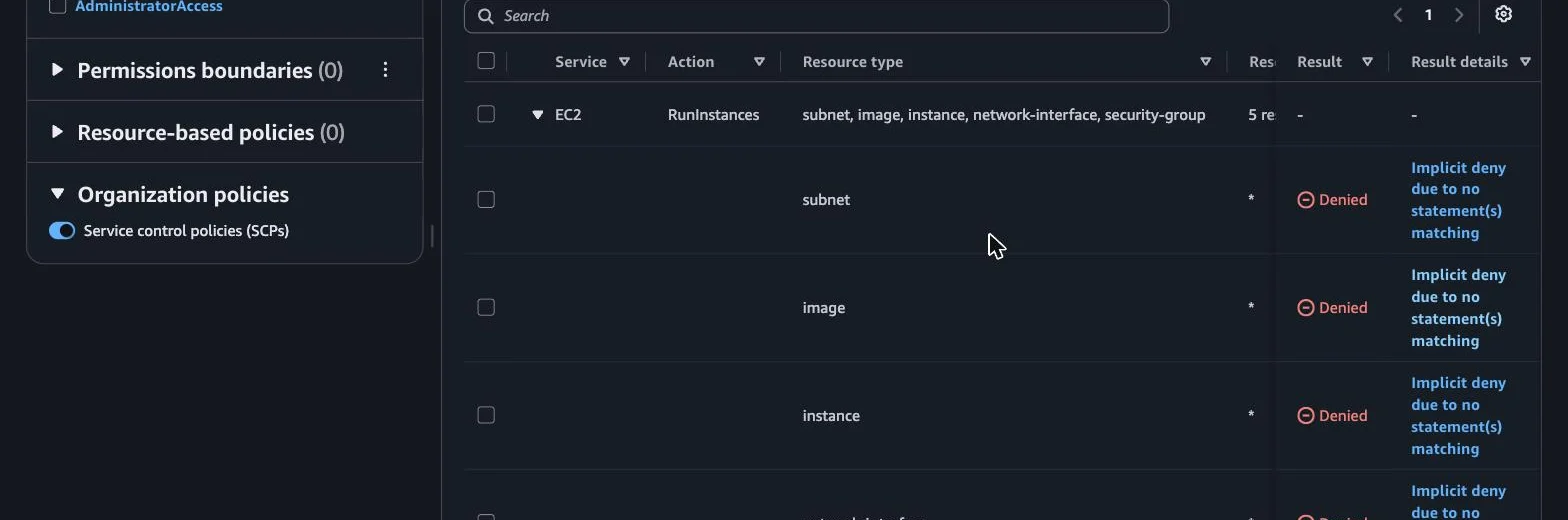
Task: Click the Denied status icon in the subnet row
Action: pyautogui.click(x=1305, y=200)
